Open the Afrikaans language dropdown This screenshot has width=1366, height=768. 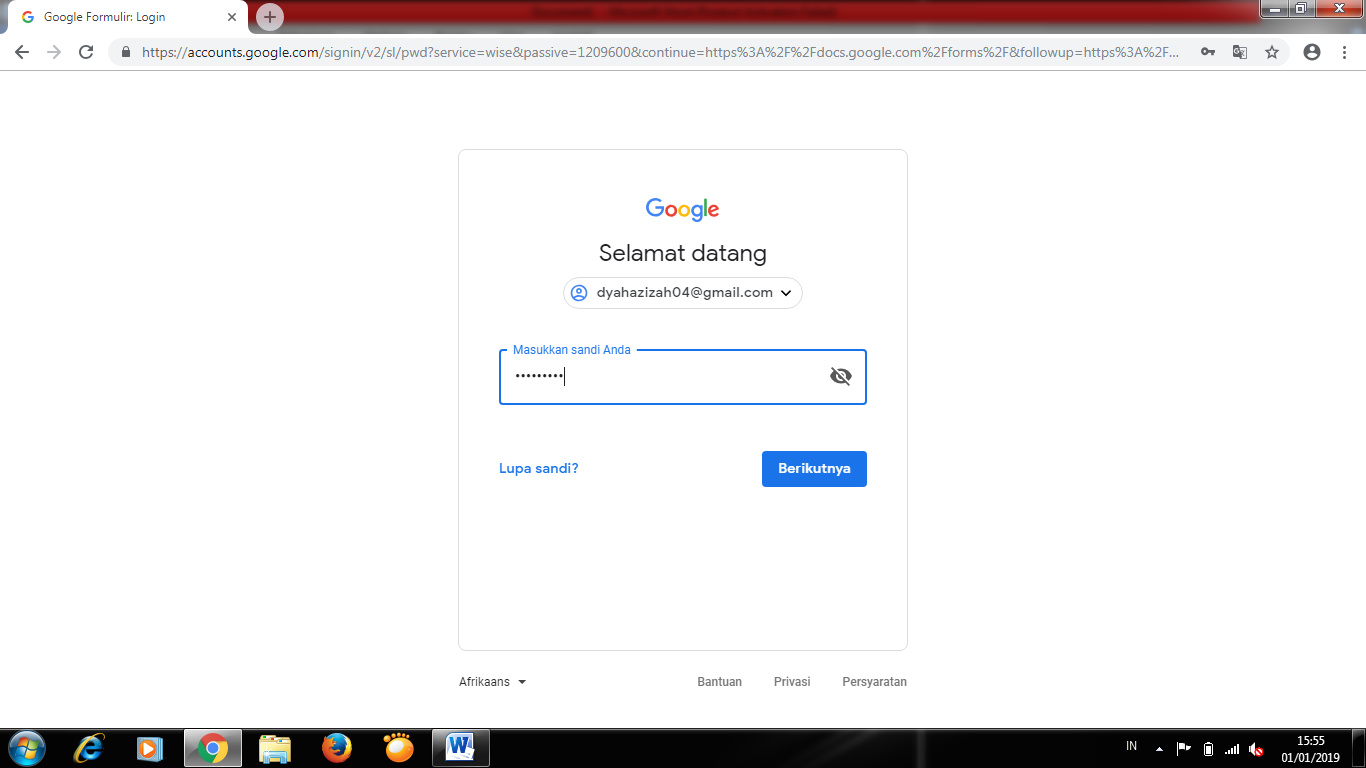pos(493,682)
